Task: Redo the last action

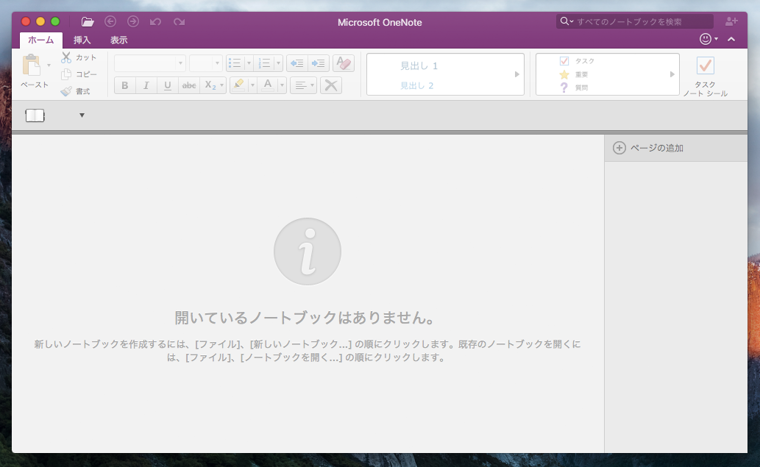Action: coord(179,22)
